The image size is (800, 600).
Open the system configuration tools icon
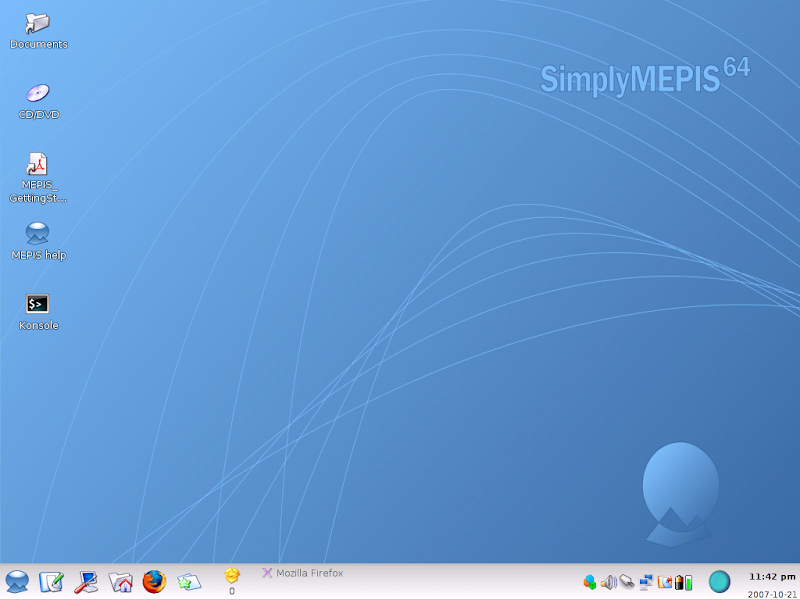click(86, 581)
